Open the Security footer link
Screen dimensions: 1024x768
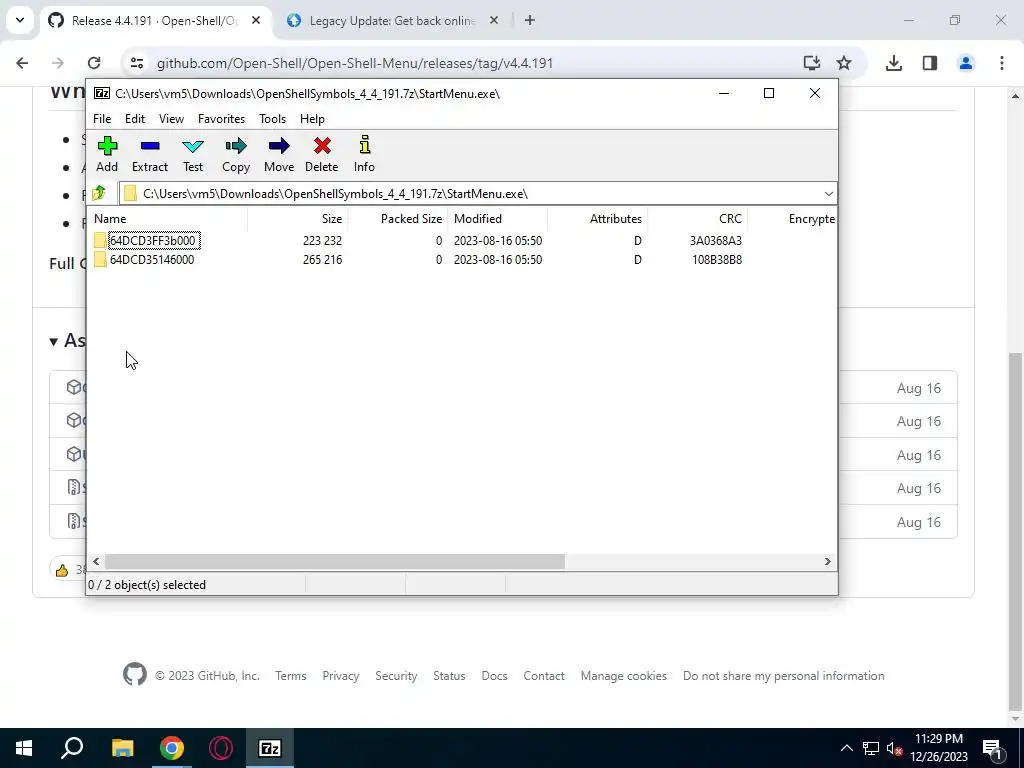(x=396, y=676)
